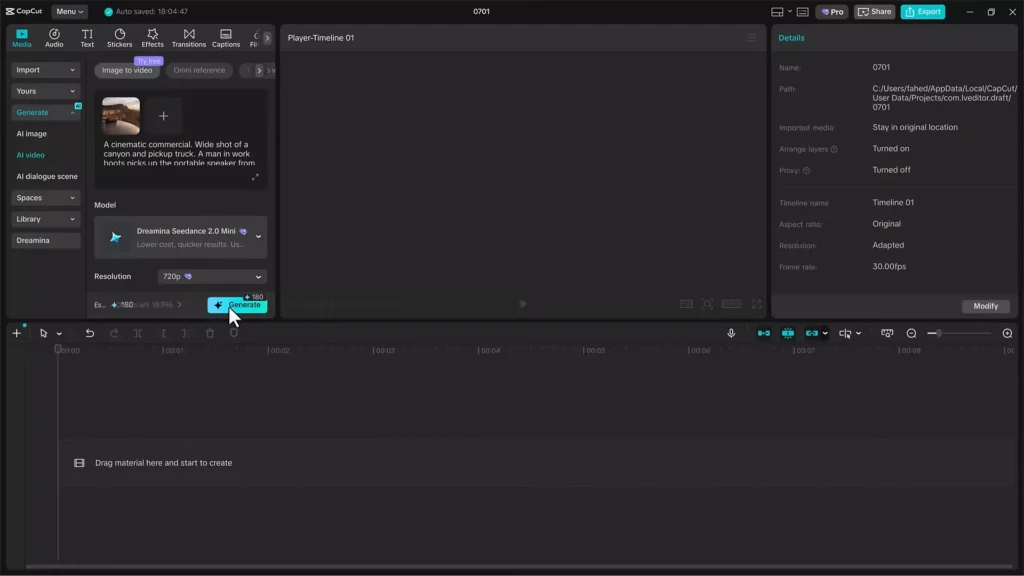Redo the last undone action

114,334
